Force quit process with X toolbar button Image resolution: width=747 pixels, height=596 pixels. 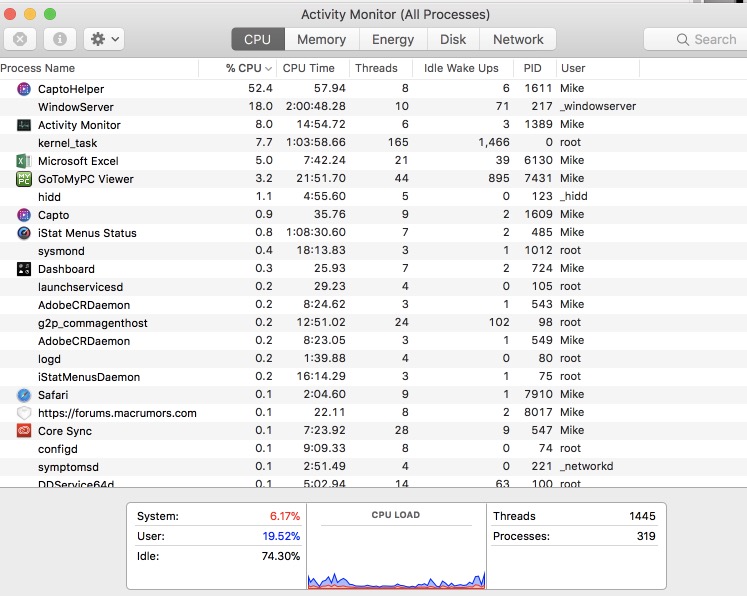coord(20,39)
